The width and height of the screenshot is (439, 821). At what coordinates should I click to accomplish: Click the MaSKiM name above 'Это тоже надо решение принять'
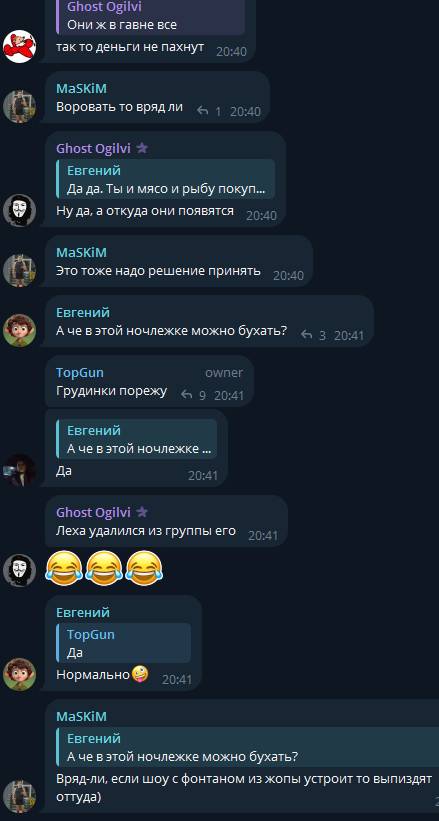81,252
